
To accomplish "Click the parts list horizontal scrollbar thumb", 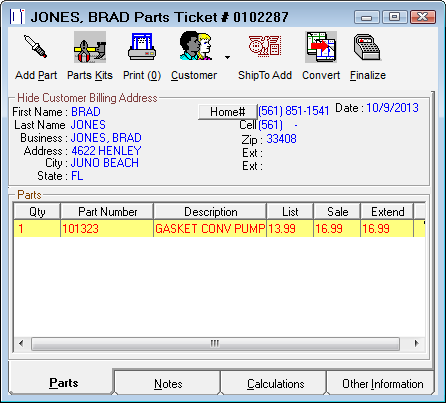I will click(x=215, y=343).
